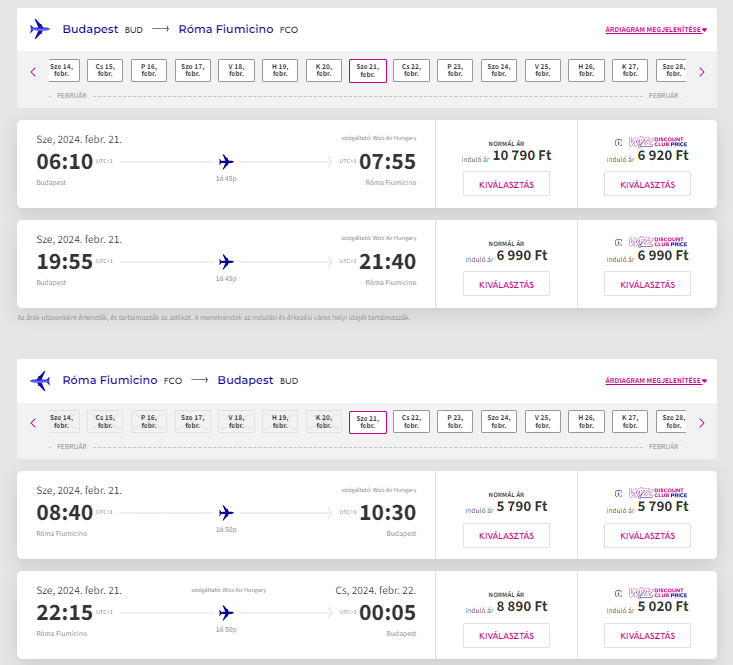Screen dimensions: 733x665
Task: Choose Discount Club 5 020 Ft Kiválasztás
Action: (647, 635)
